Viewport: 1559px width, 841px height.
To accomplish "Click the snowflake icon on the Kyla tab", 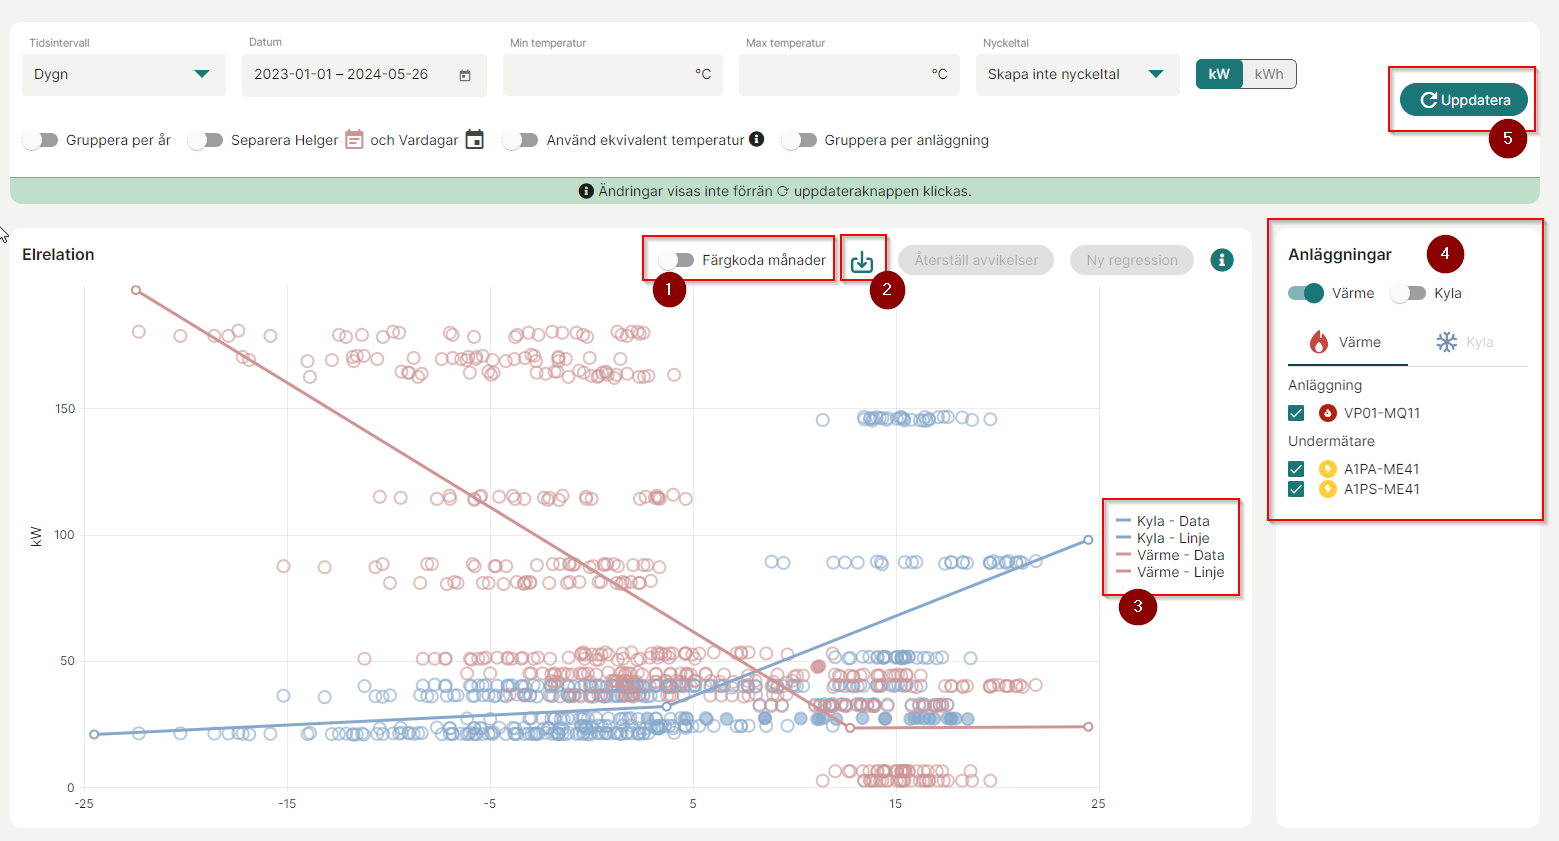I will click(x=1447, y=342).
